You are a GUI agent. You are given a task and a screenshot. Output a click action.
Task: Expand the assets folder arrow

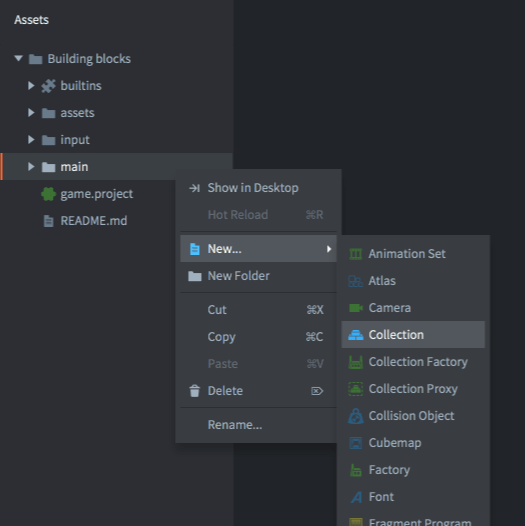(31, 112)
